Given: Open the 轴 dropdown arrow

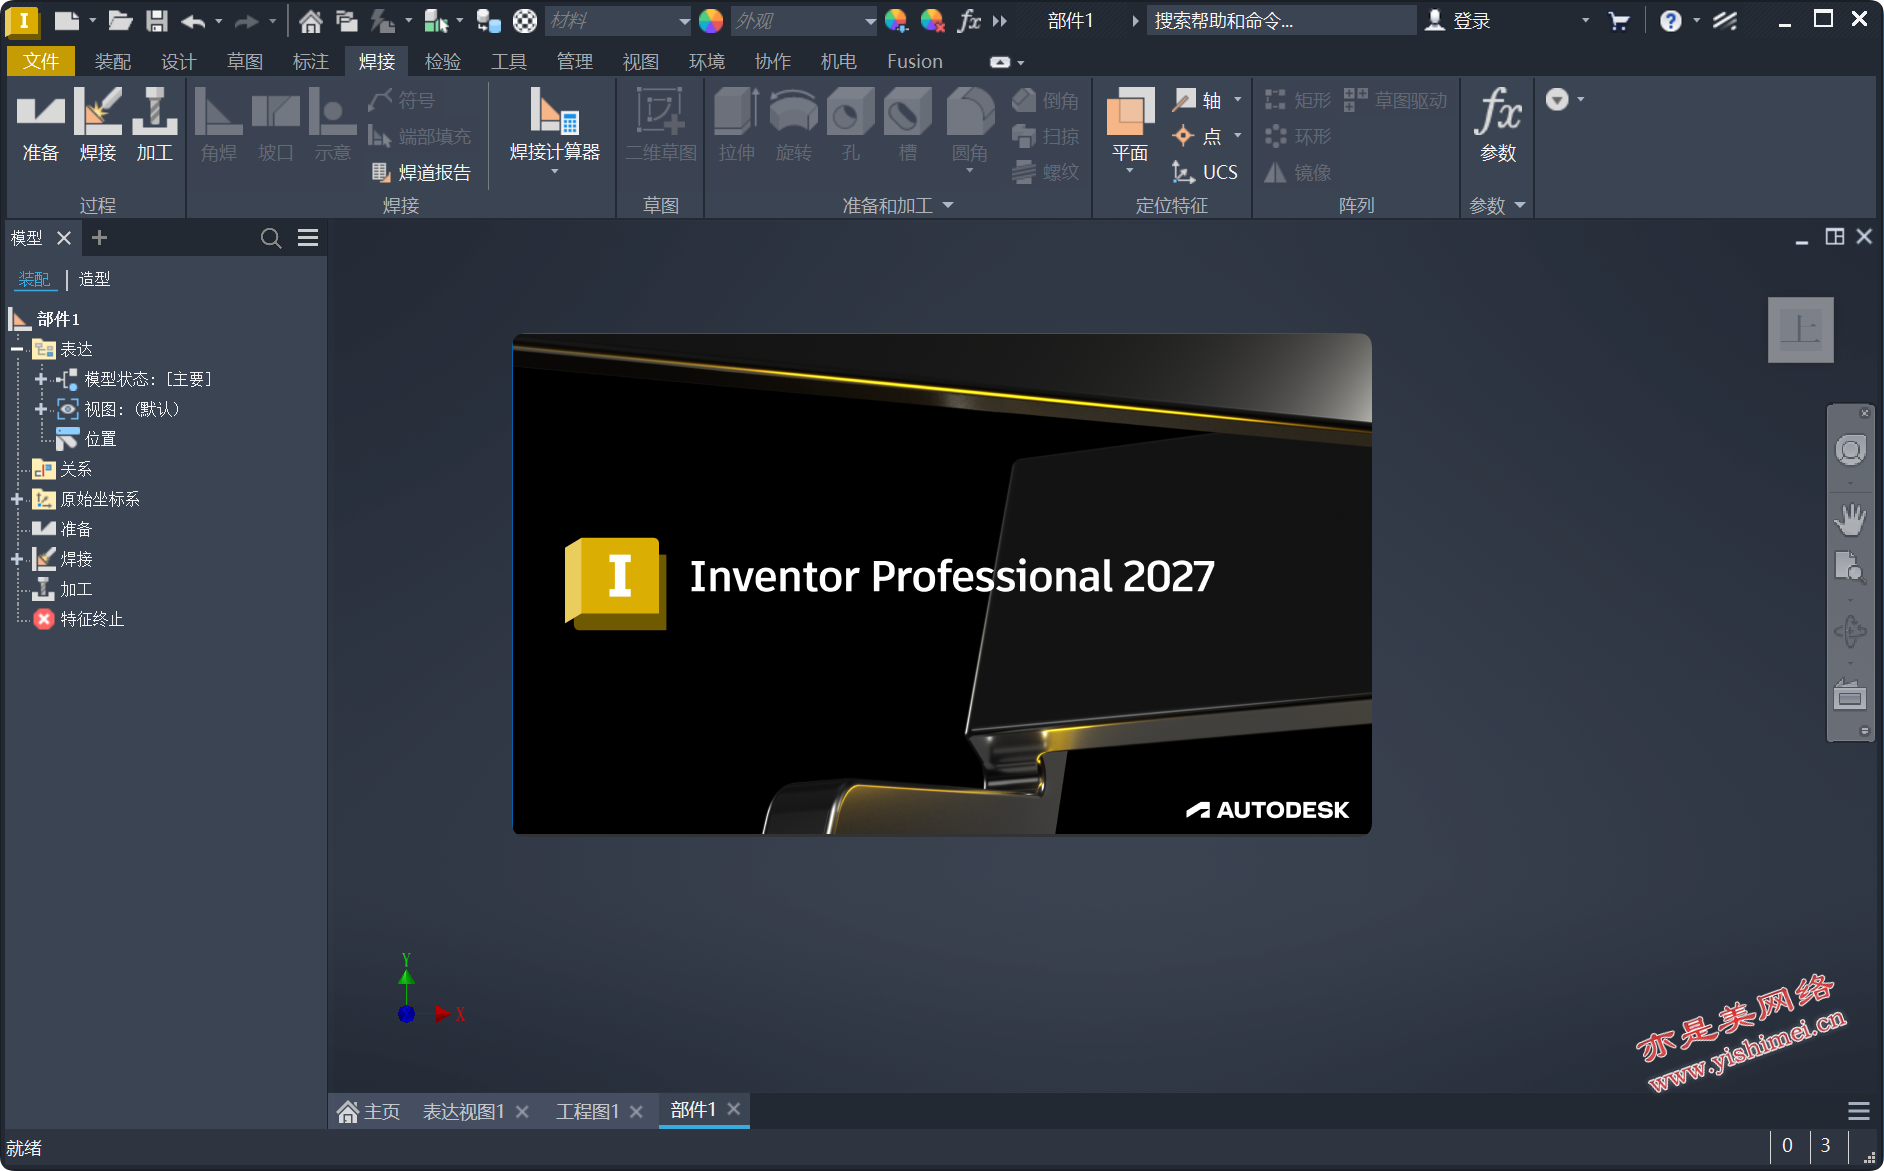Looking at the screenshot, I should coord(1238,100).
